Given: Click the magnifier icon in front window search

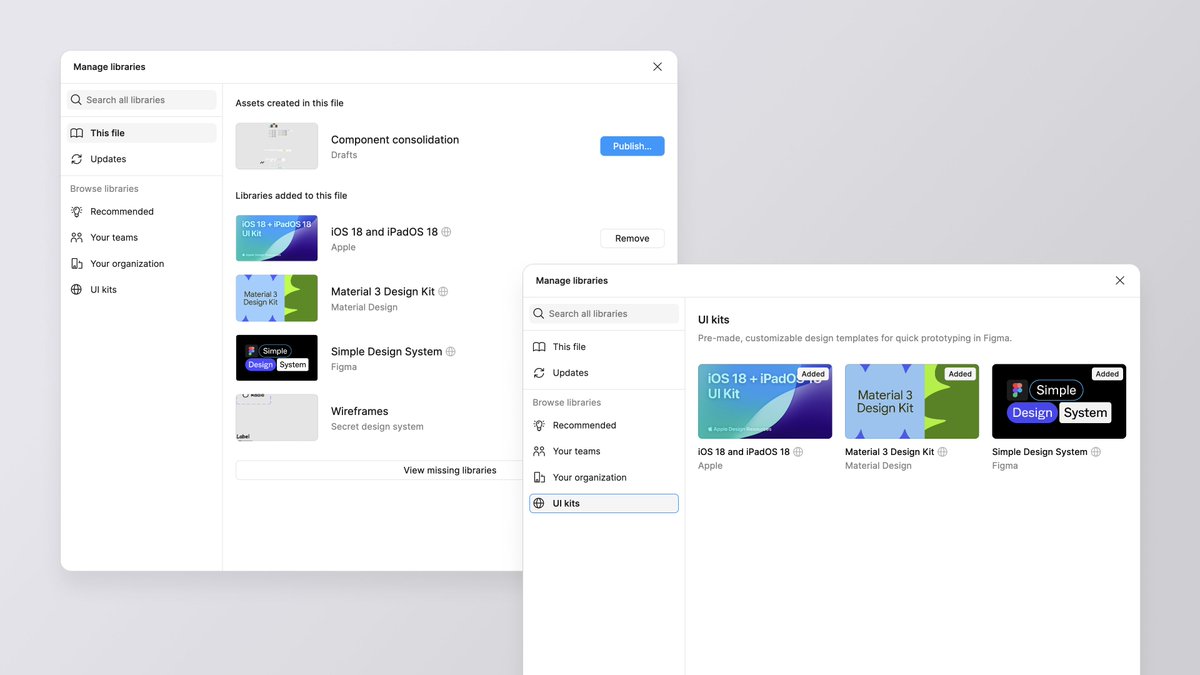Looking at the screenshot, I should click(x=539, y=314).
